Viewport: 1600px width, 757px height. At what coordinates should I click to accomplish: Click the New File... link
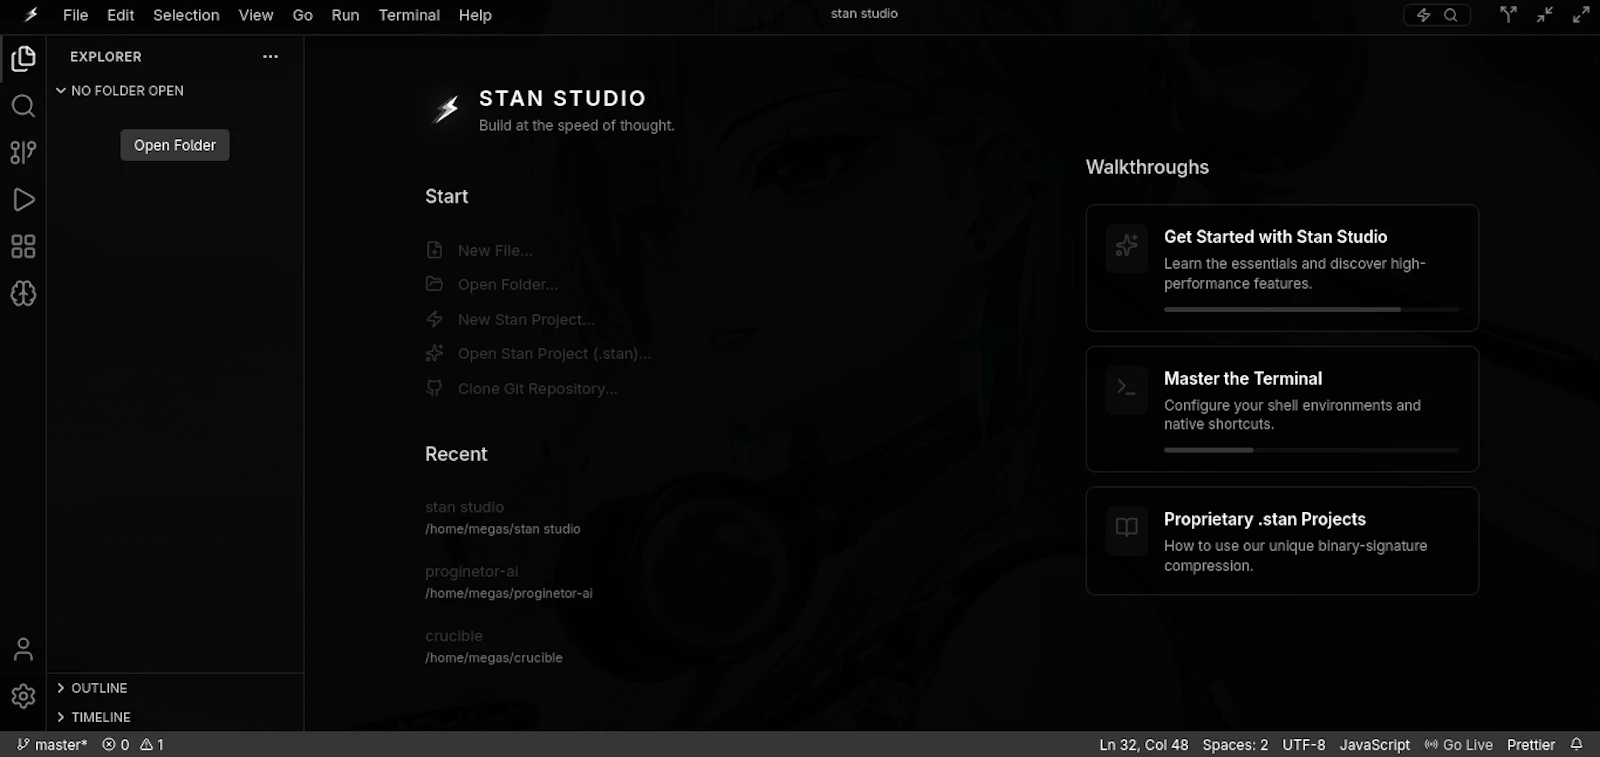480,250
